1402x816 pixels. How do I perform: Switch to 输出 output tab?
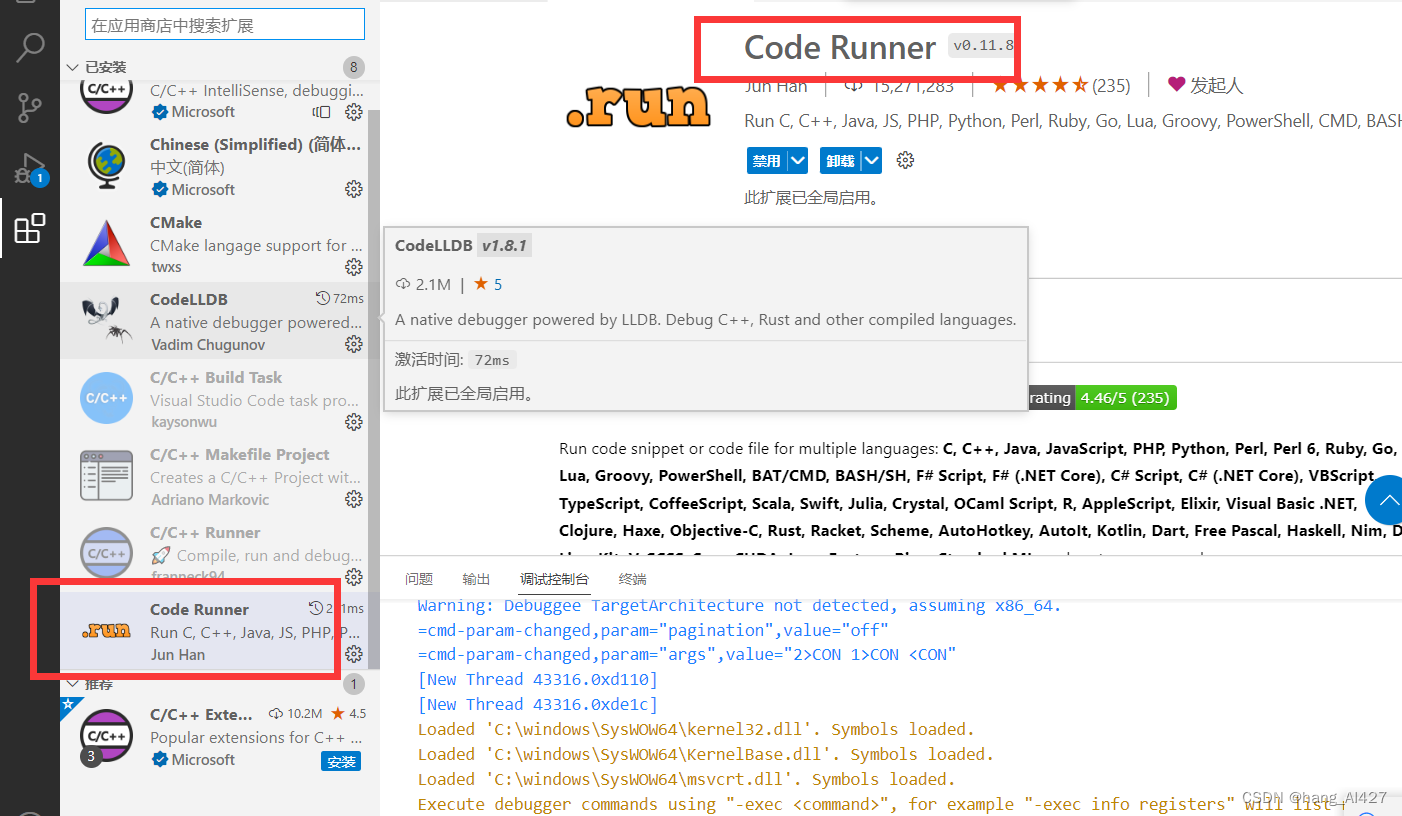click(x=477, y=579)
